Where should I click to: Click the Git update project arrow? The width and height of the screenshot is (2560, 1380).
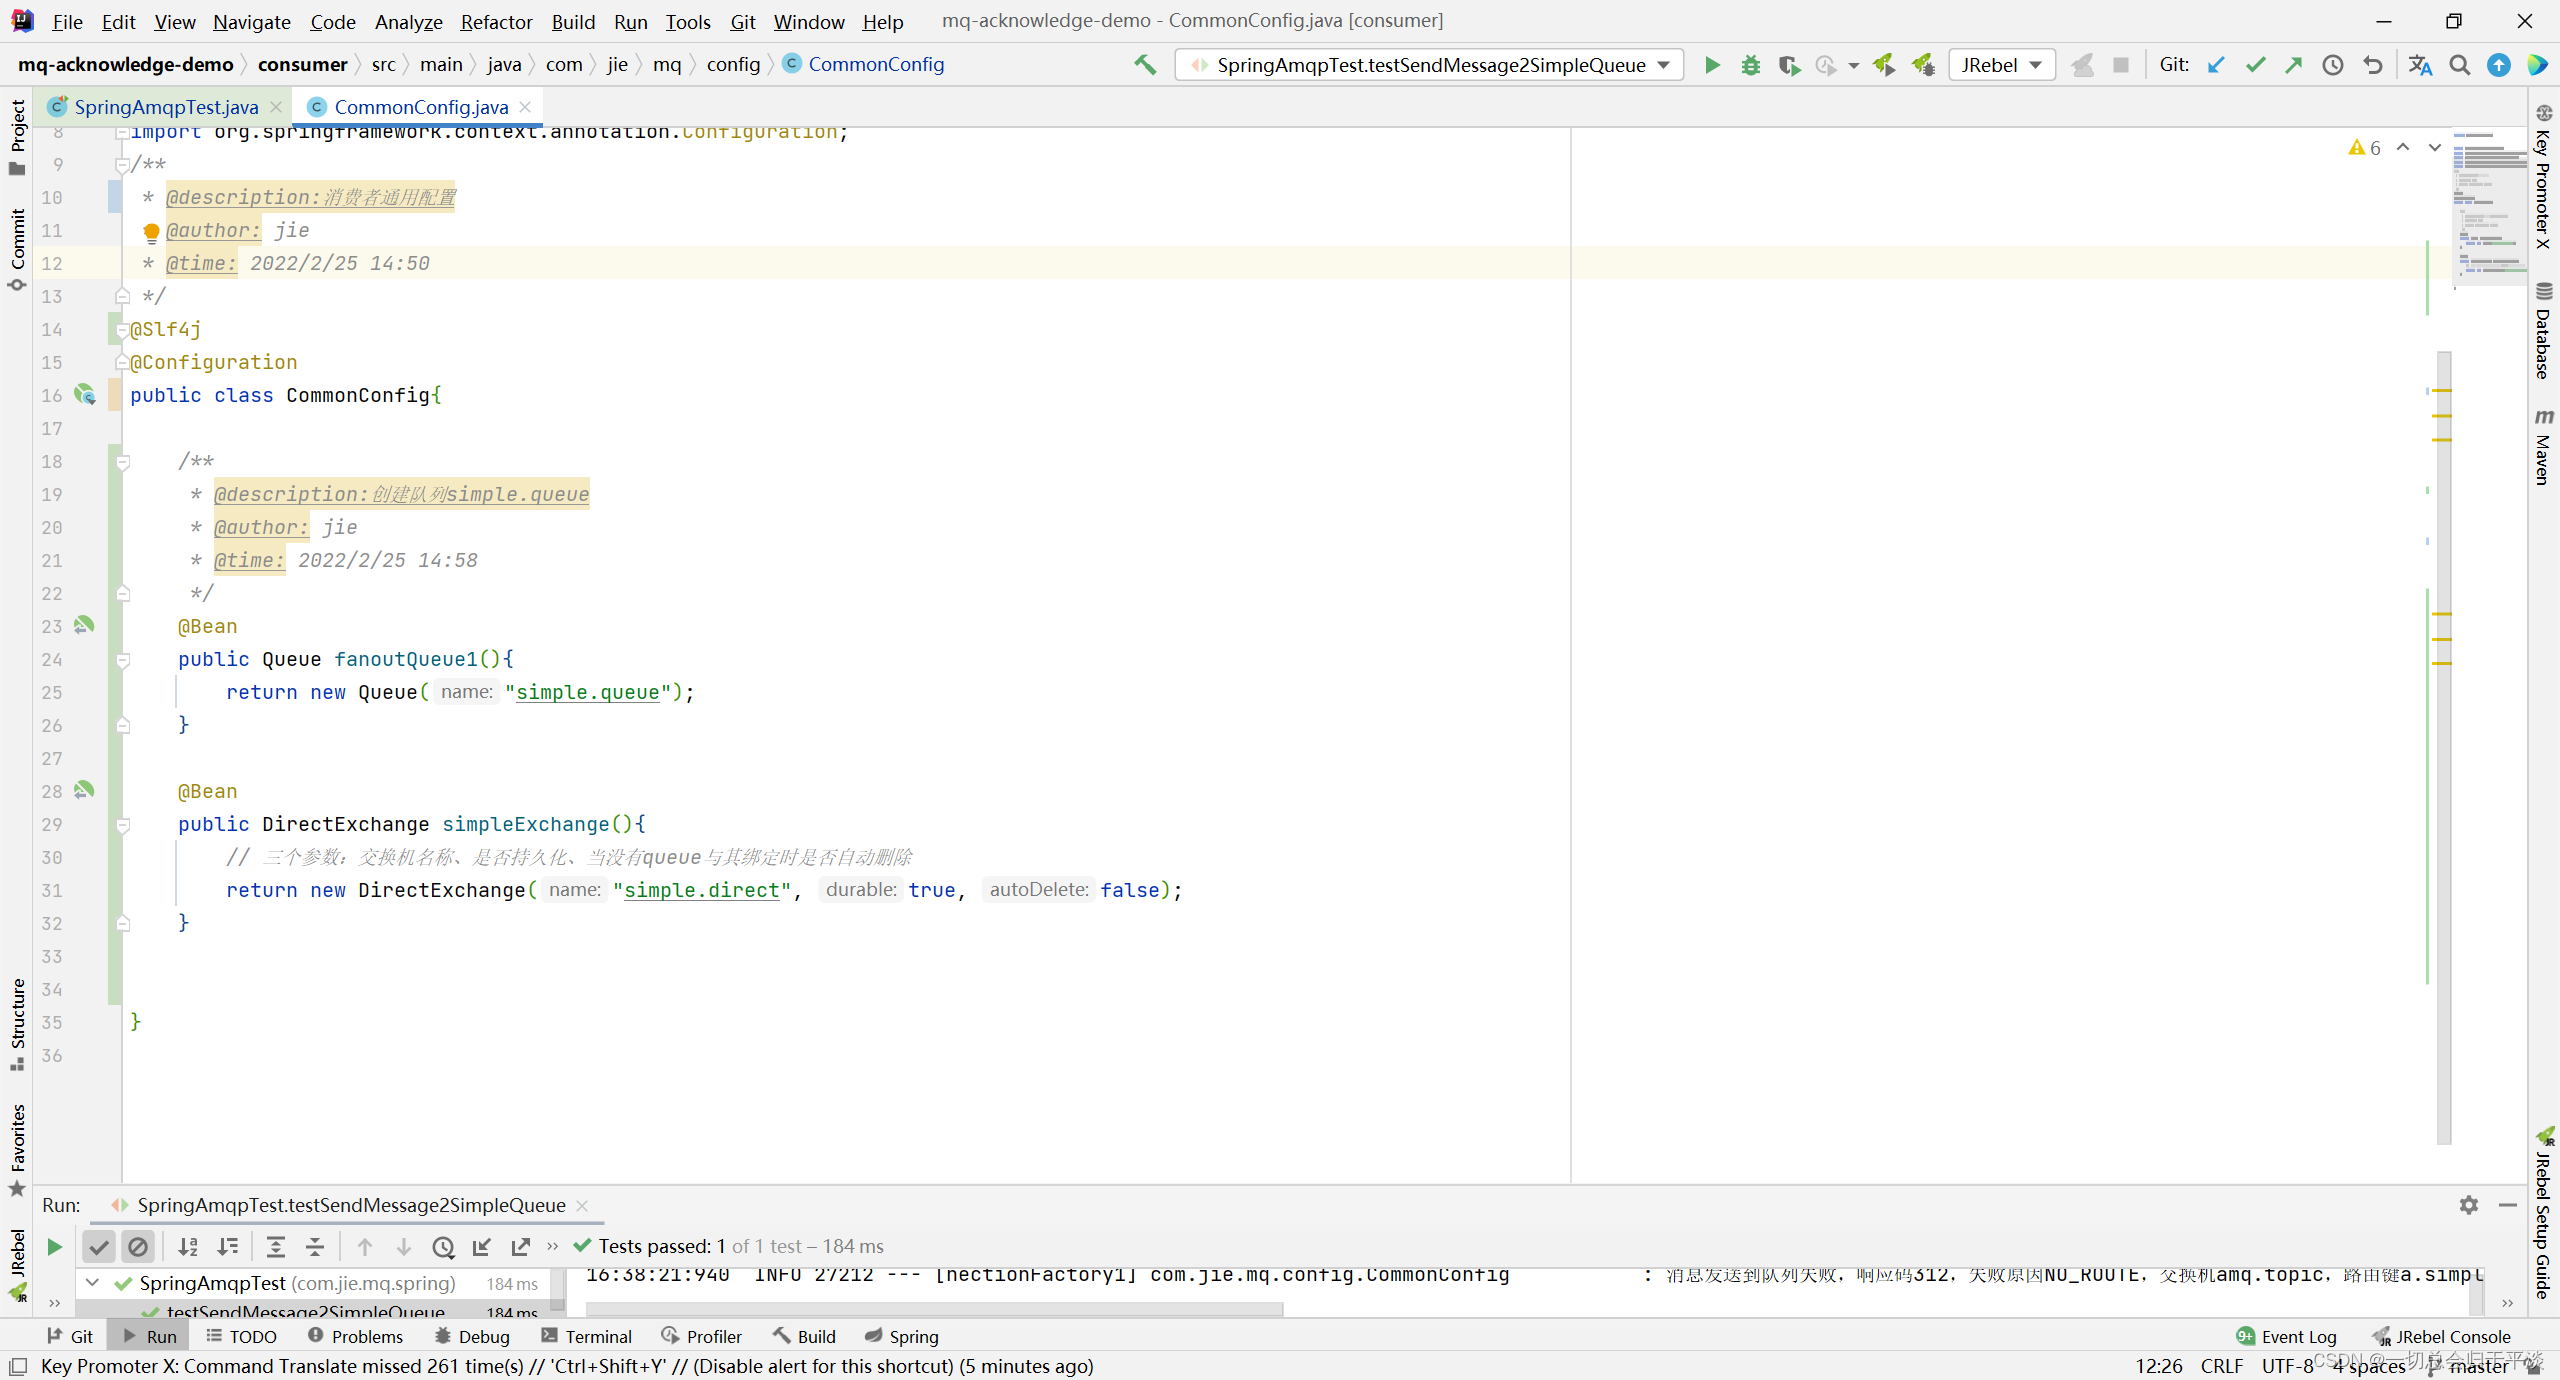click(x=2216, y=65)
